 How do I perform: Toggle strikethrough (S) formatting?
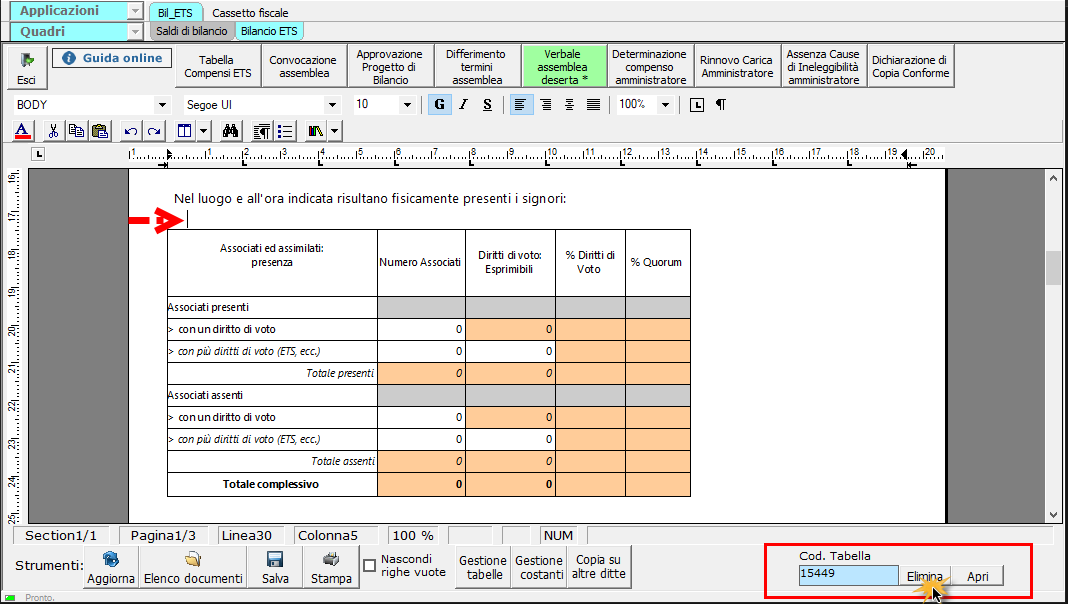[487, 105]
